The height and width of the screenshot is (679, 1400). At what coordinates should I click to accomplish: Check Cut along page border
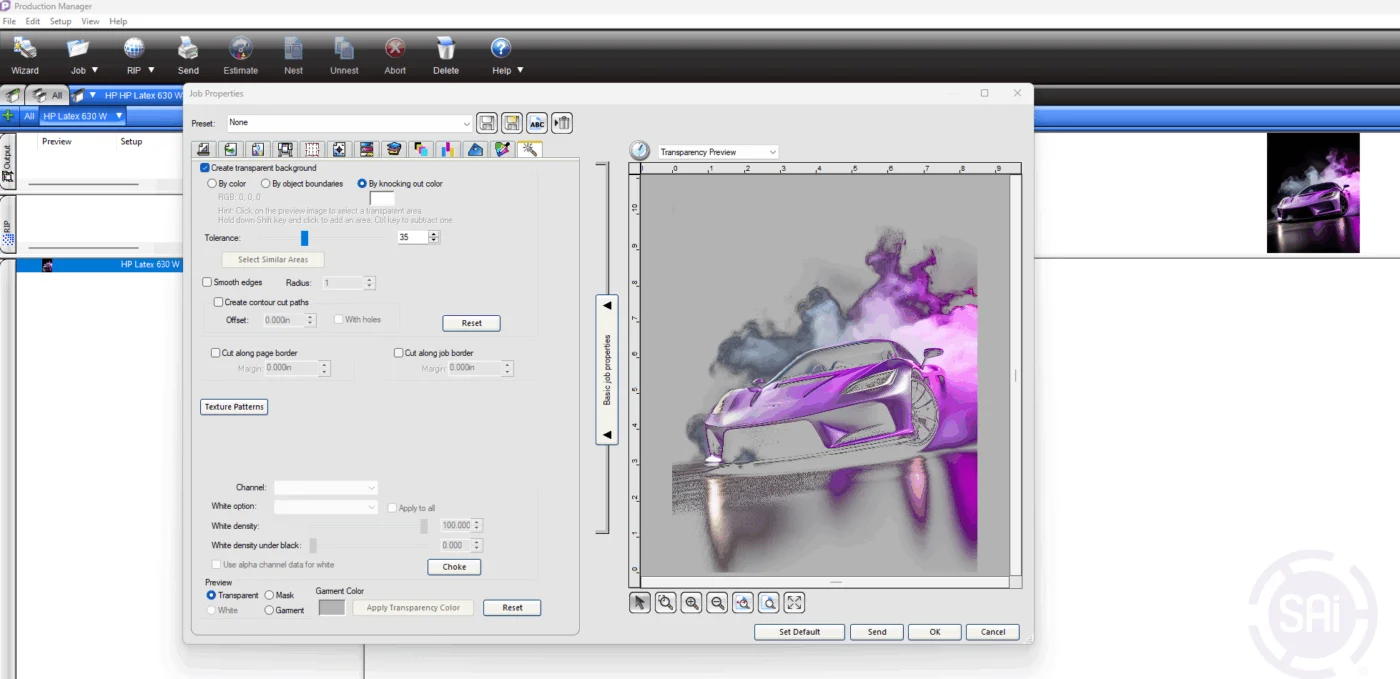(215, 353)
